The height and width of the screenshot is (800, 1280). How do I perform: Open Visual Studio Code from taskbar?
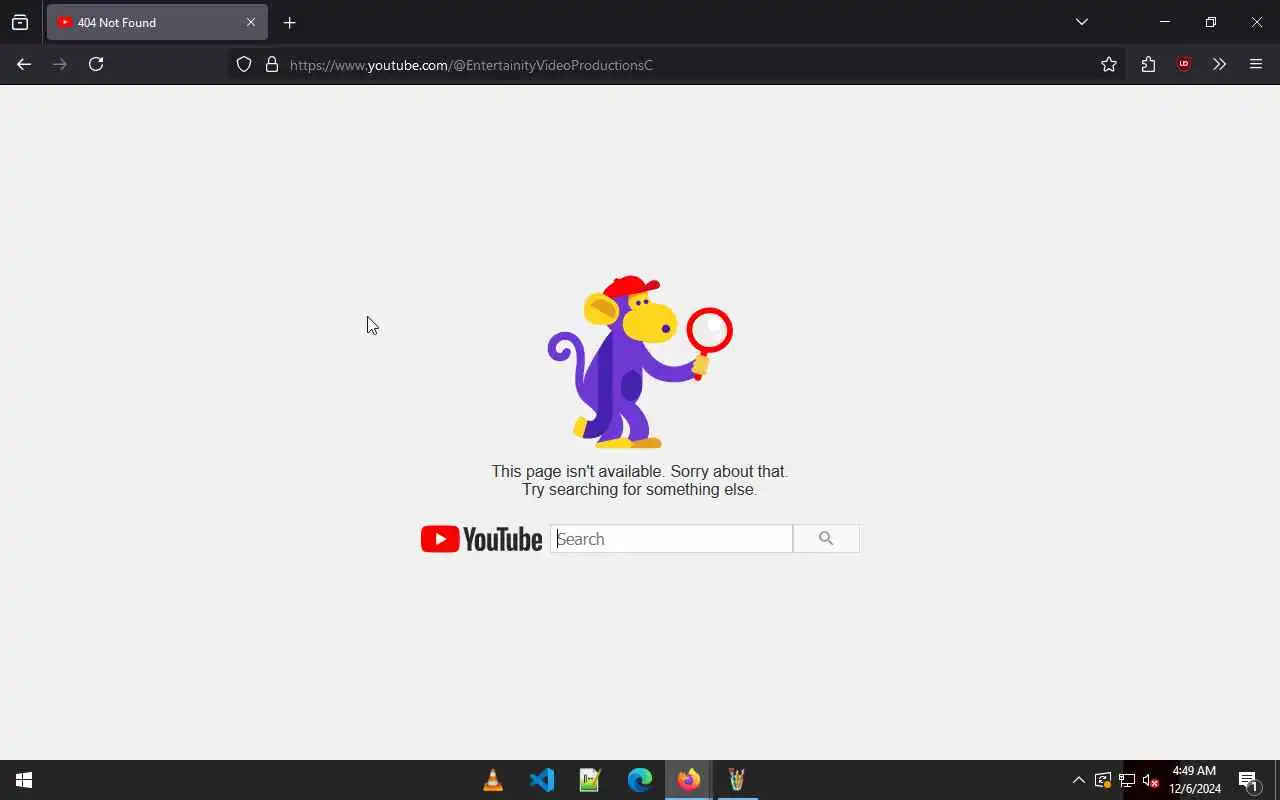coord(542,780)
